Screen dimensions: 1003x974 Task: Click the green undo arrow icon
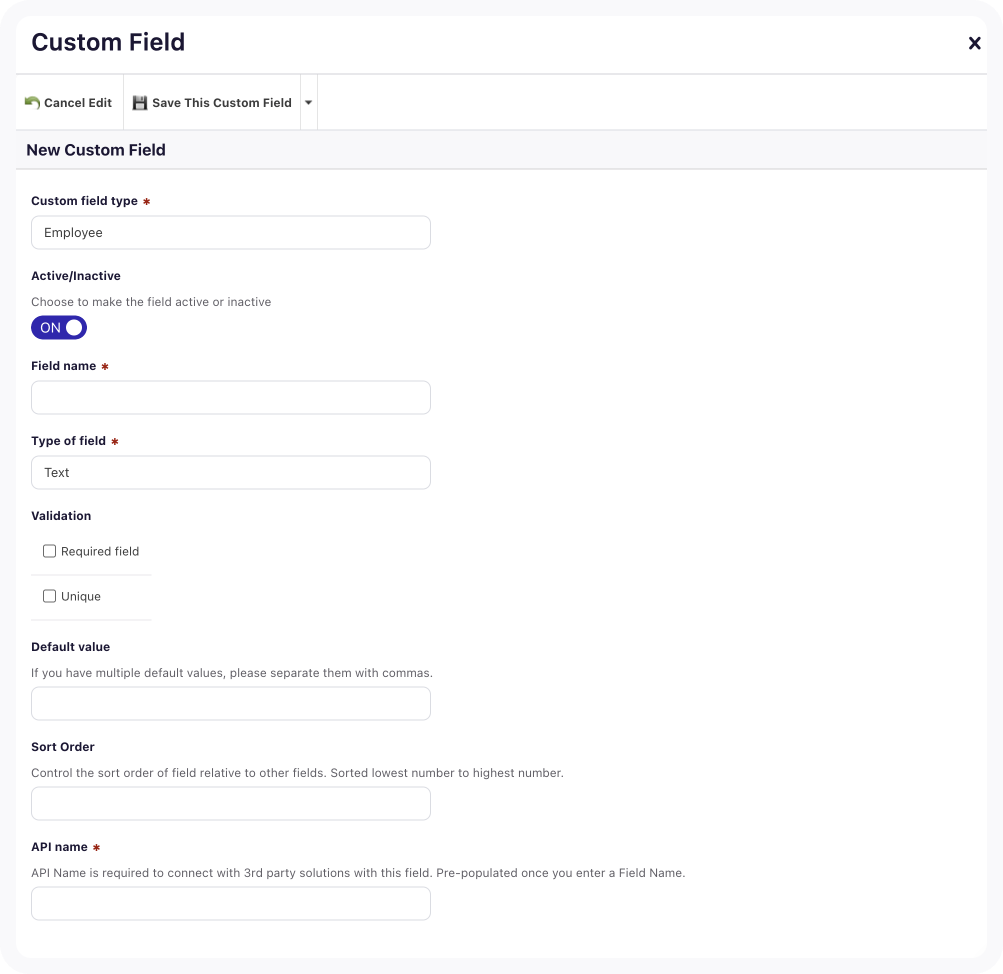click(x=32, y=102)
